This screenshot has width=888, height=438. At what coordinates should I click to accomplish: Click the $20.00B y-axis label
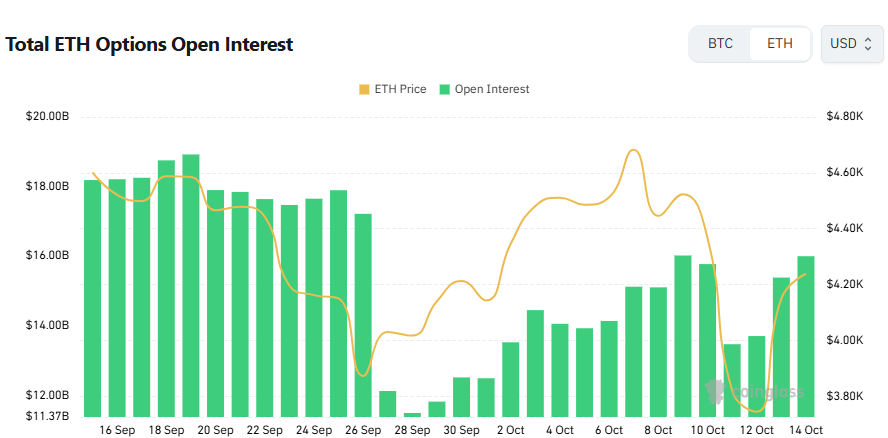tap(47, 117)
